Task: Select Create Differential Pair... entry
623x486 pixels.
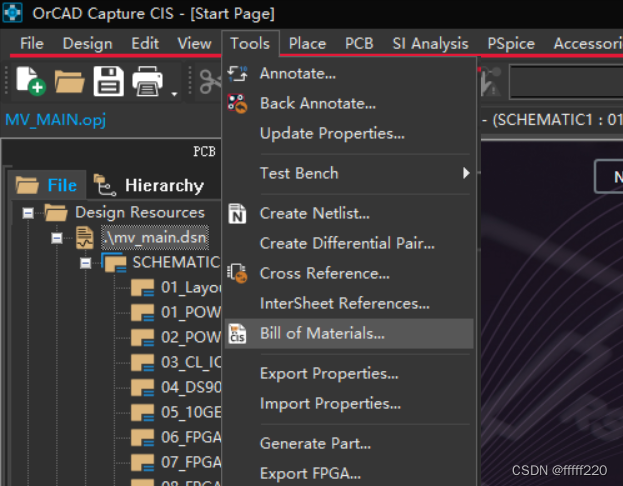Action: [x=349, y=243]
